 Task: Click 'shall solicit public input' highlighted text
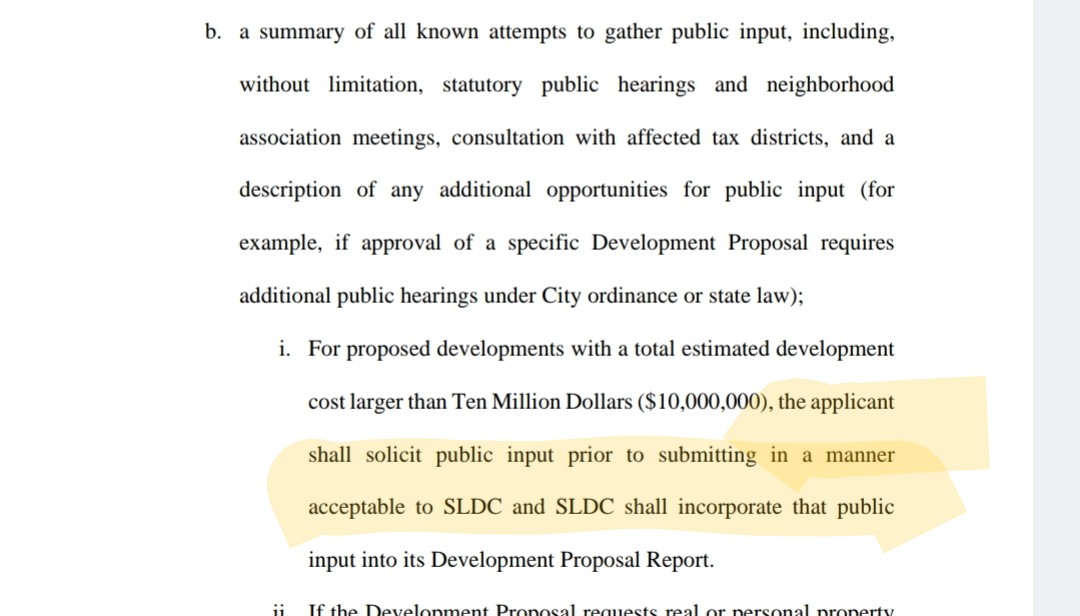tap(430, 455)
